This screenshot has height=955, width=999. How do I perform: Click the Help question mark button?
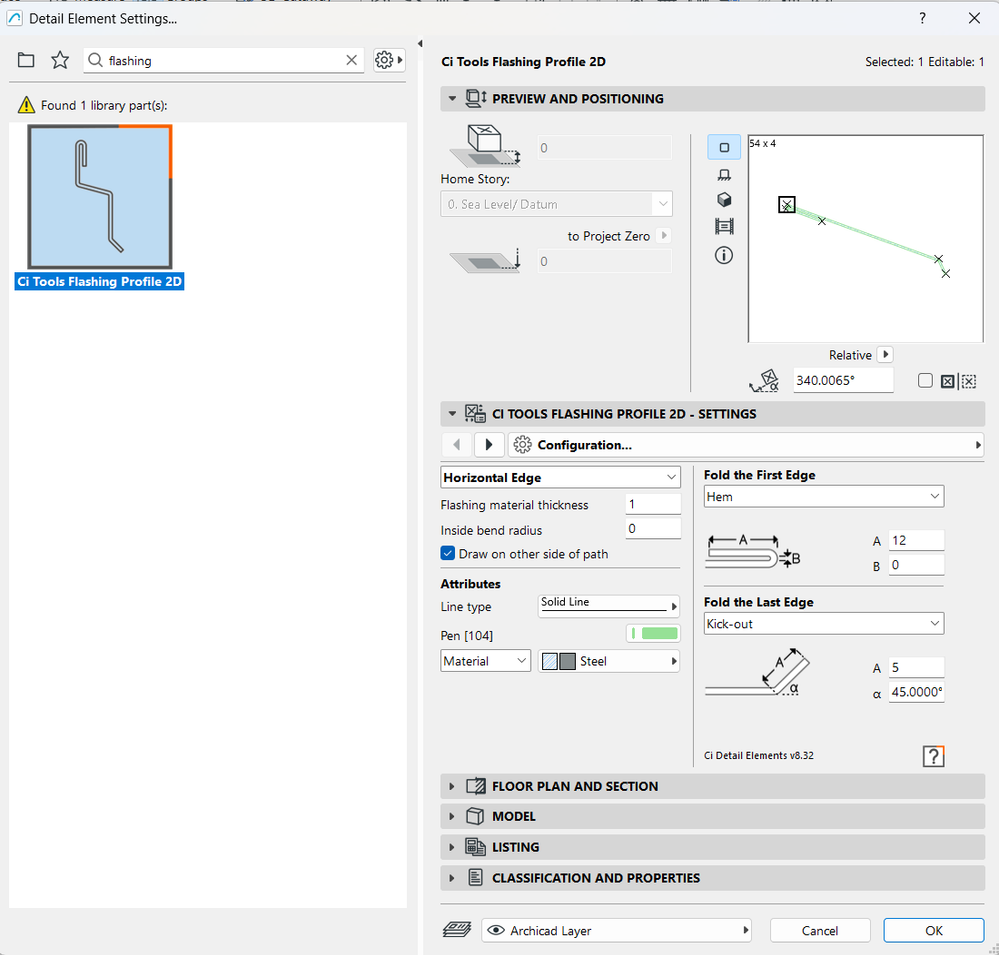click(922, 18)
